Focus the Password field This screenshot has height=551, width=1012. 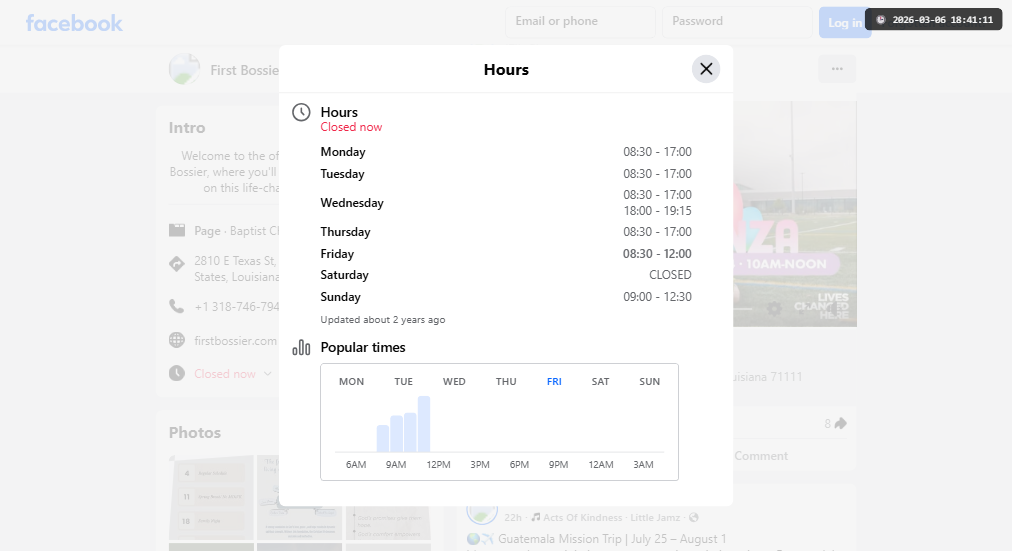coord(737,21)
